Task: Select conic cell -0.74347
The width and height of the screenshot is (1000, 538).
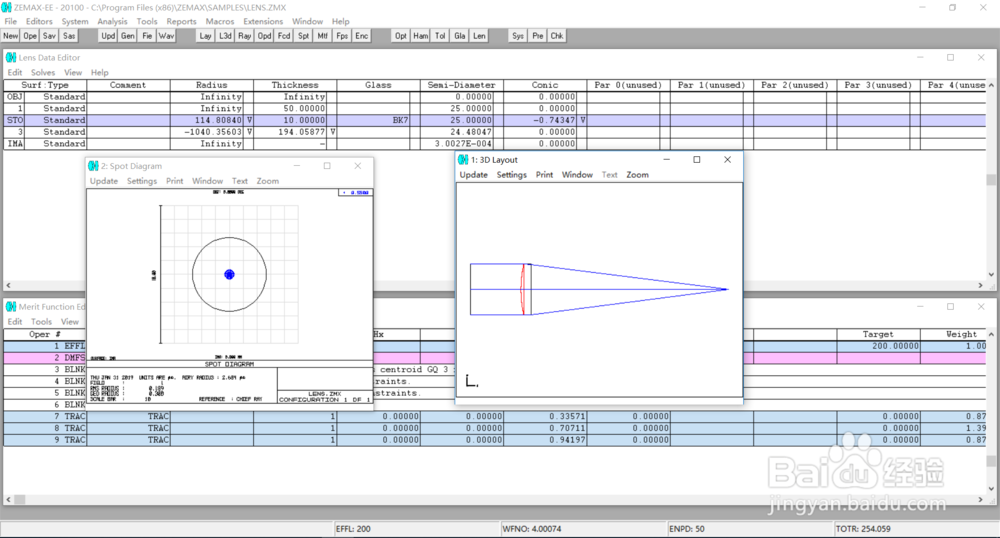Action: (541, 120)
